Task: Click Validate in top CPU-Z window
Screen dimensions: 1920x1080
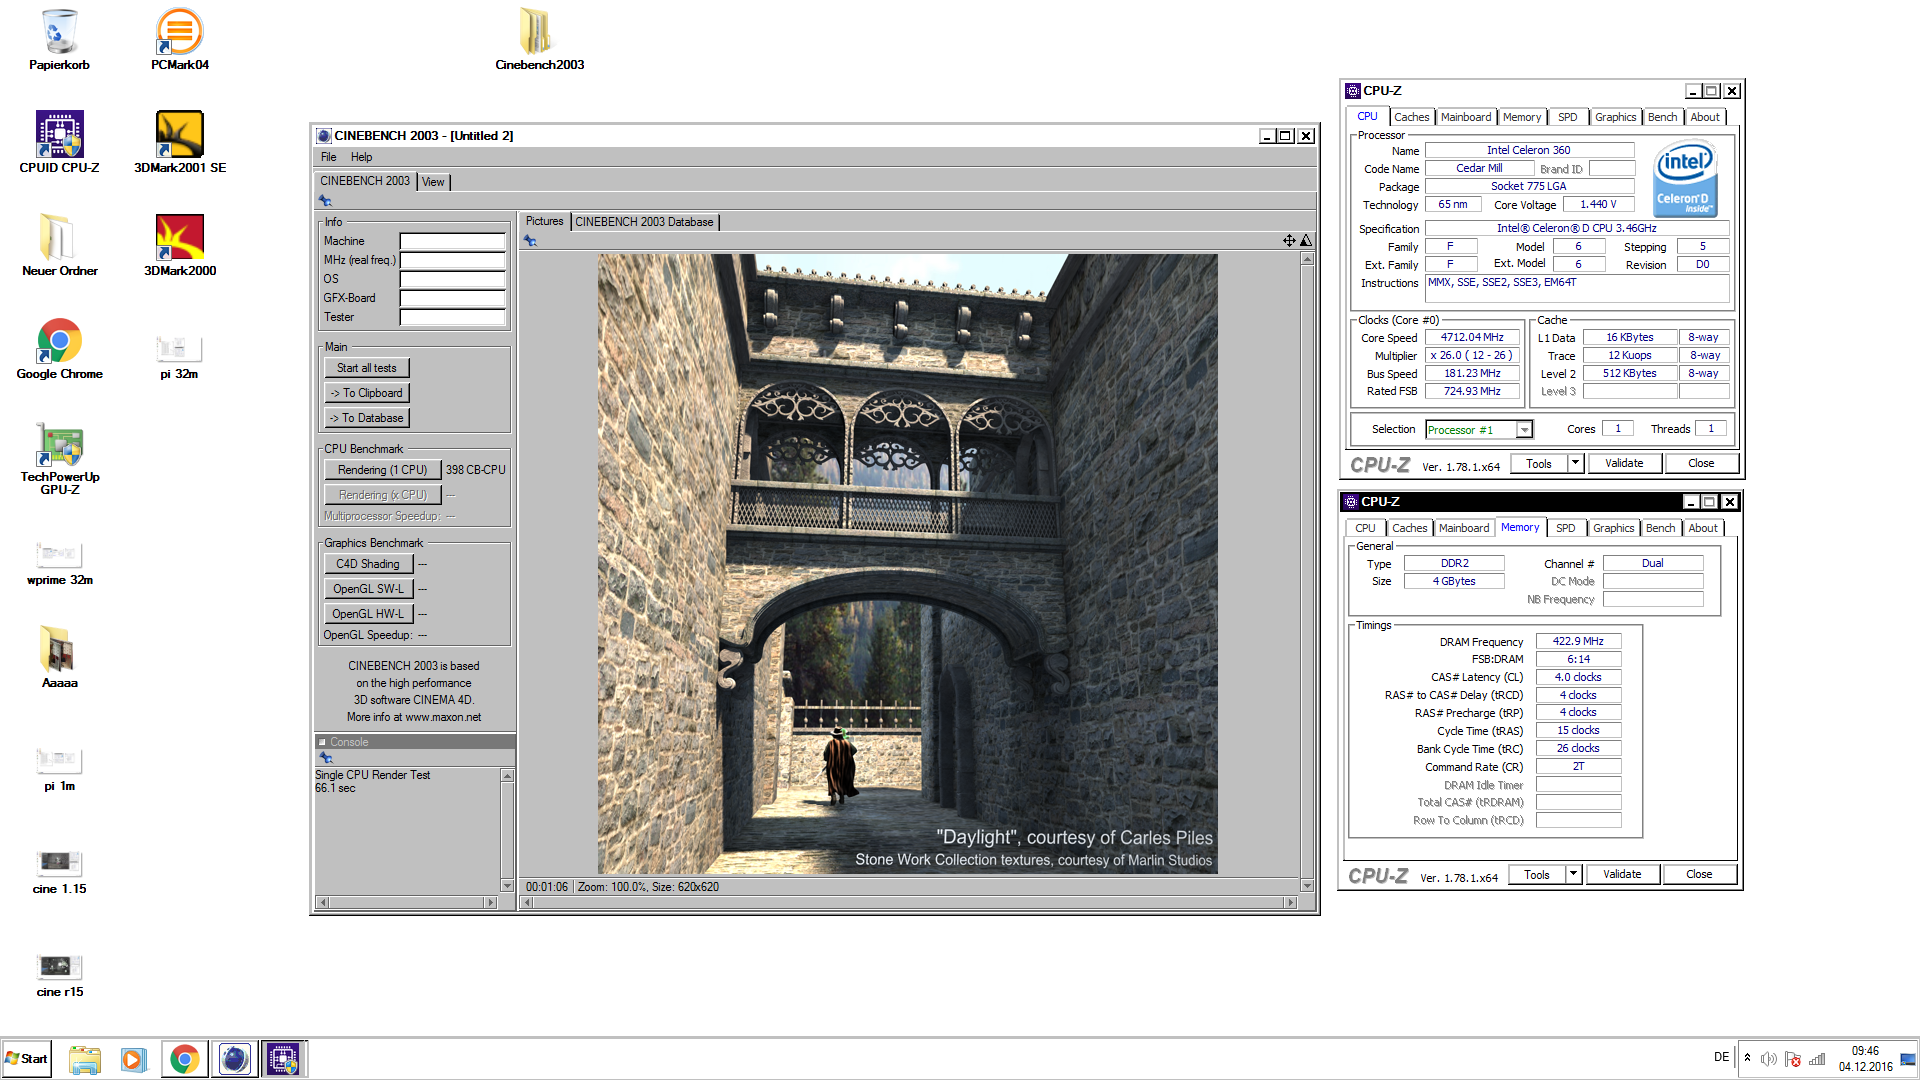Action: [x=1624, y=463]
